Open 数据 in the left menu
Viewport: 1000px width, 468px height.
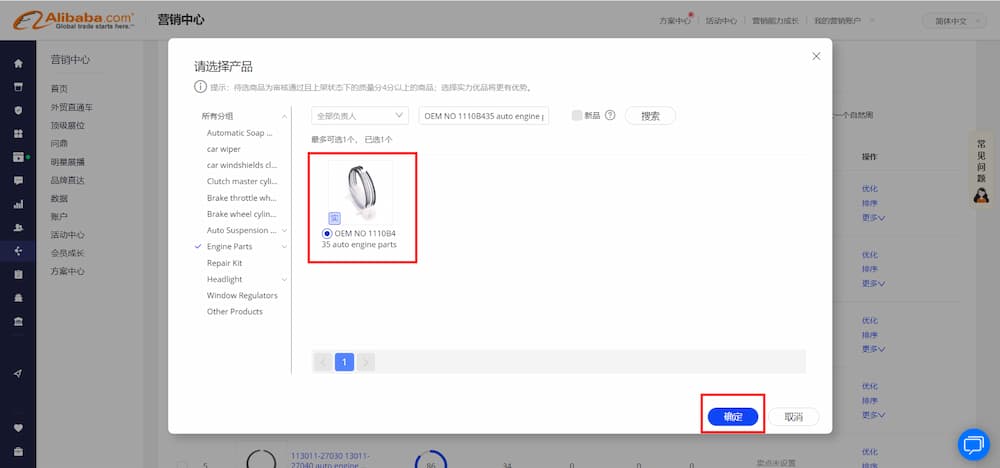coord(59,198)
